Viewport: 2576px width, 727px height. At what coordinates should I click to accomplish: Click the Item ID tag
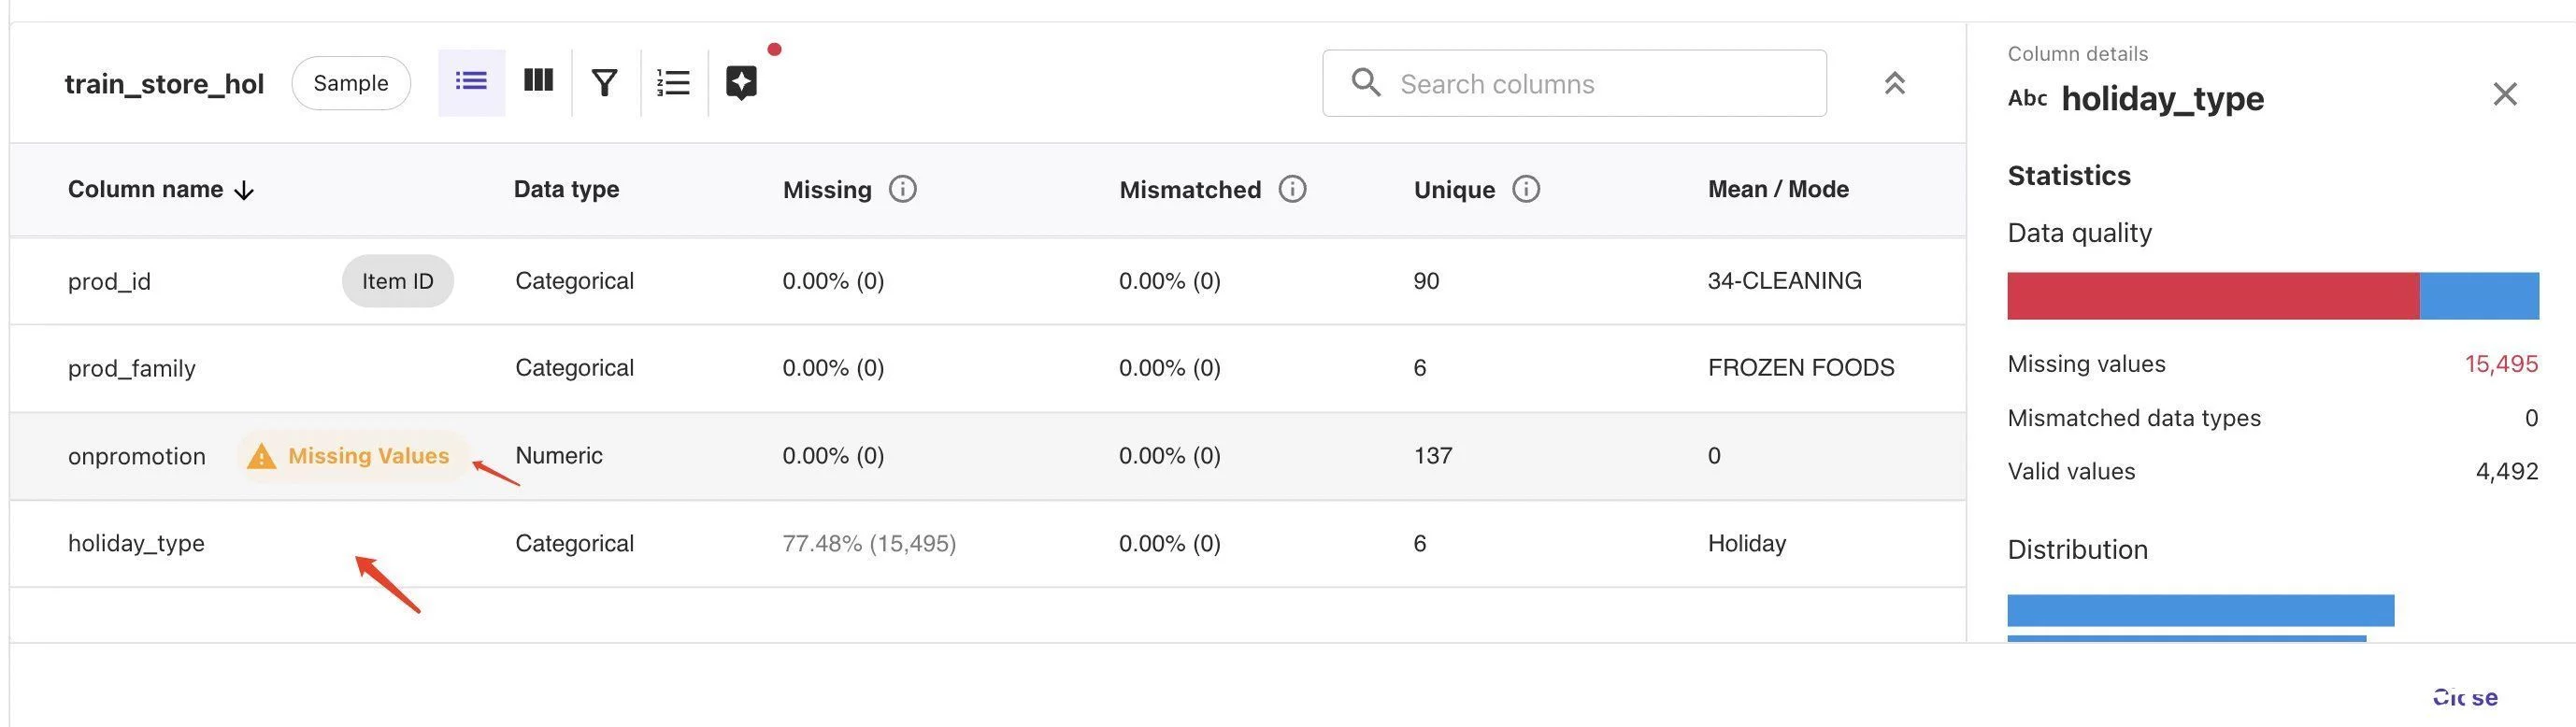(397, 281)
